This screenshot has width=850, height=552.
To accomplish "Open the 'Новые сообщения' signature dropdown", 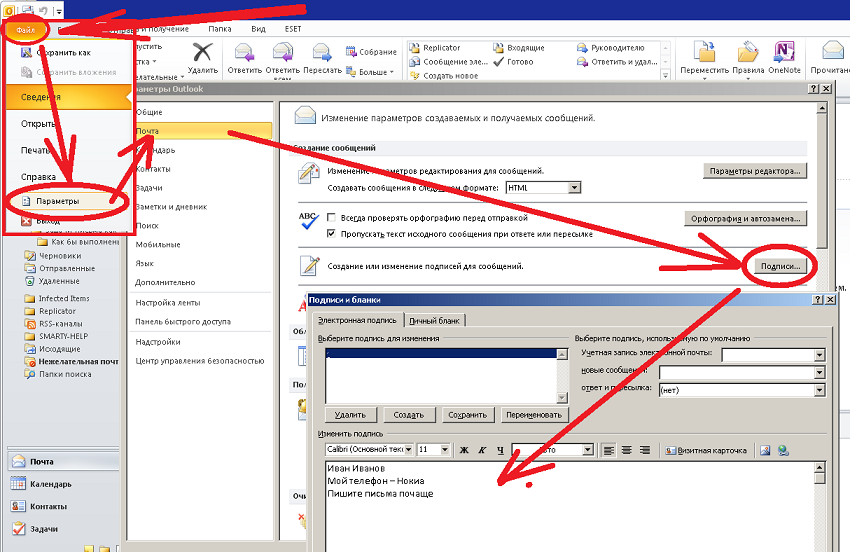I will click(819, 373).
